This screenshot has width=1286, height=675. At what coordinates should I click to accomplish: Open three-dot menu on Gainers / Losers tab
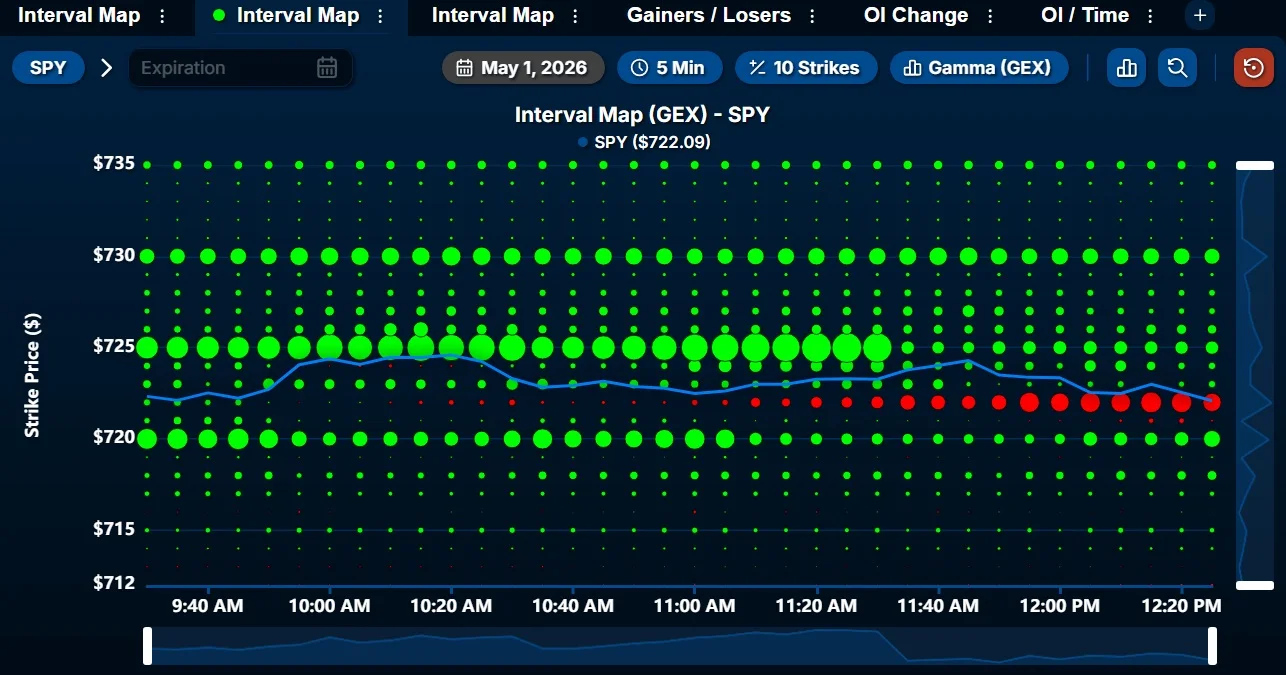click(812, 16)
